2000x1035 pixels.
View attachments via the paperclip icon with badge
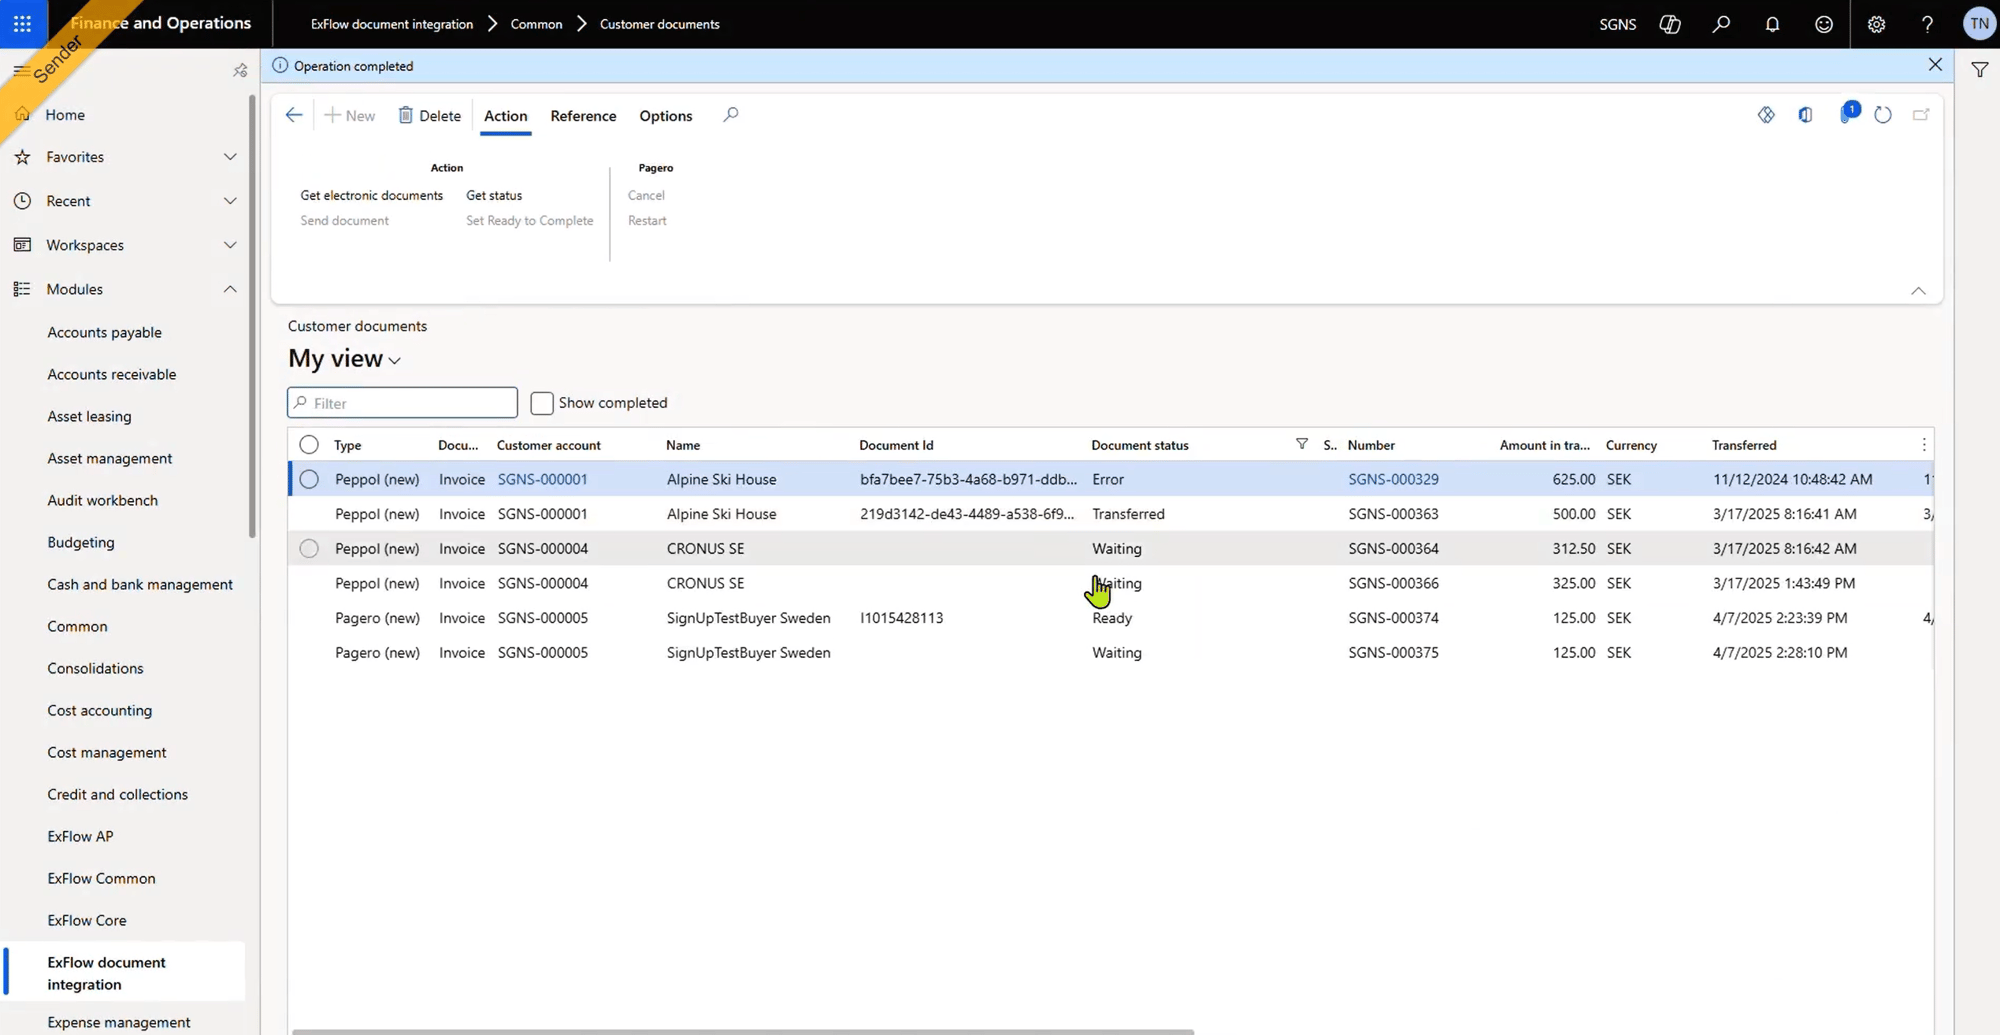click(x=1845, y=114)
